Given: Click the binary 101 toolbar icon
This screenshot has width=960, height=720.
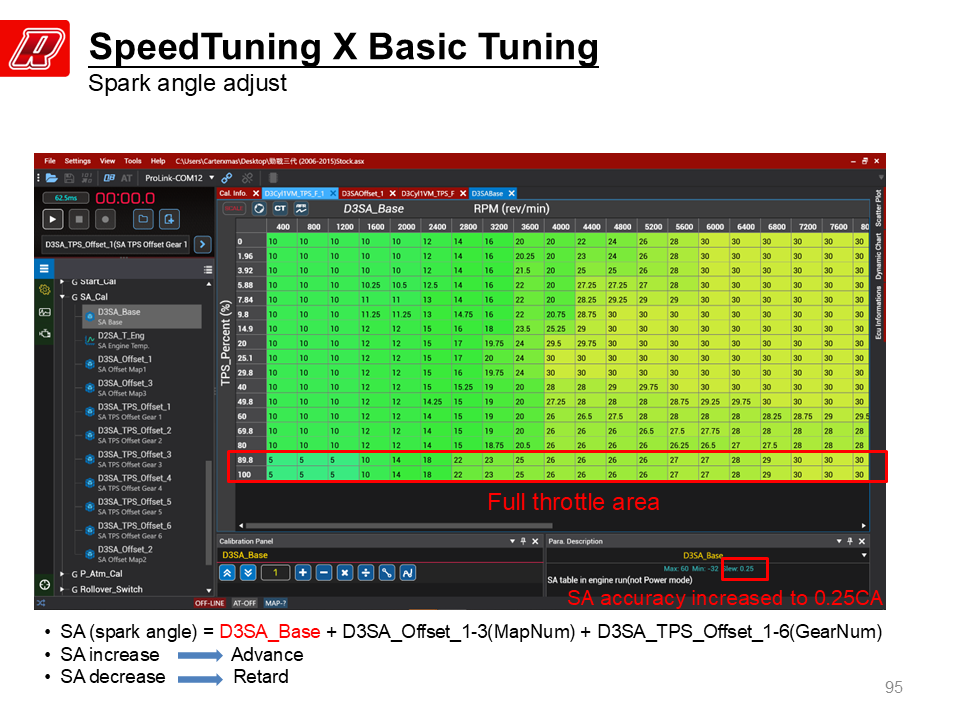Looking at the screenshot, I should coord(87,178).
